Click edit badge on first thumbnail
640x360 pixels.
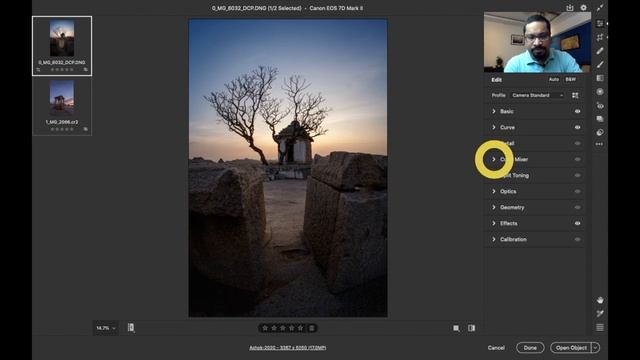coord(86,70)
